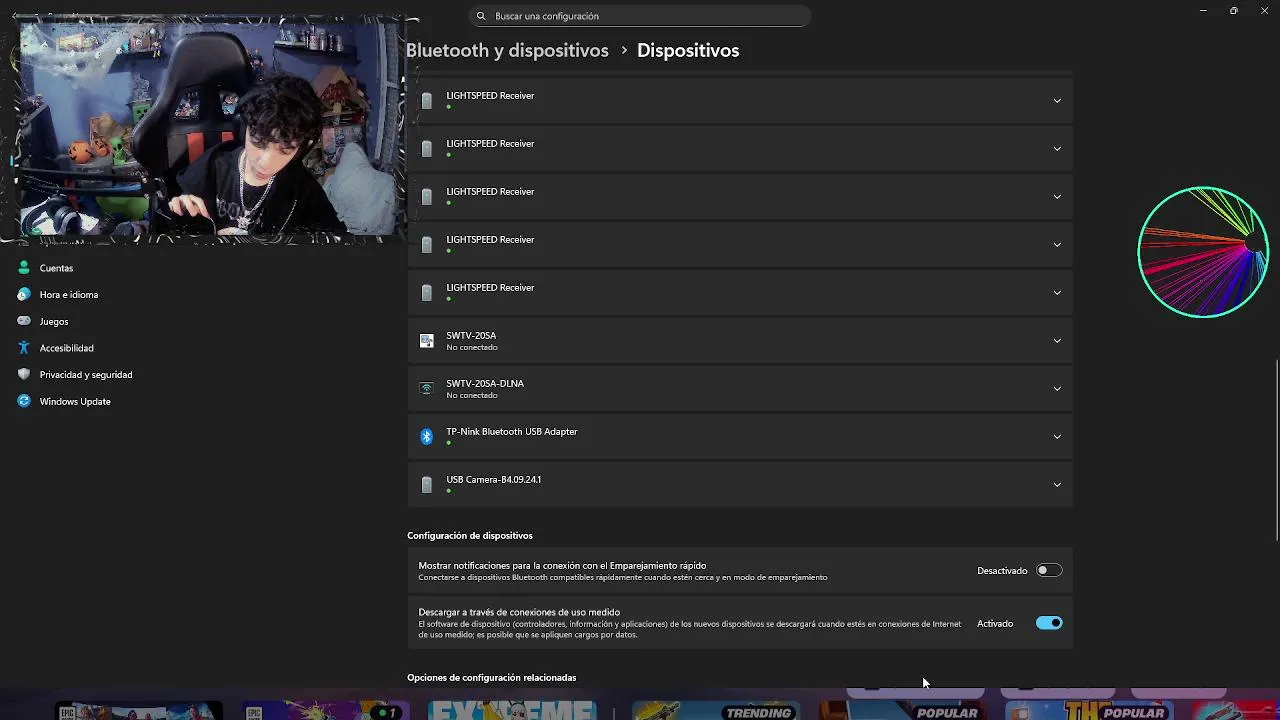Expand the USB Camera-B4.09.24.1 chevron
This screenshot has height=720, width=1280.
click(1057, 485)
